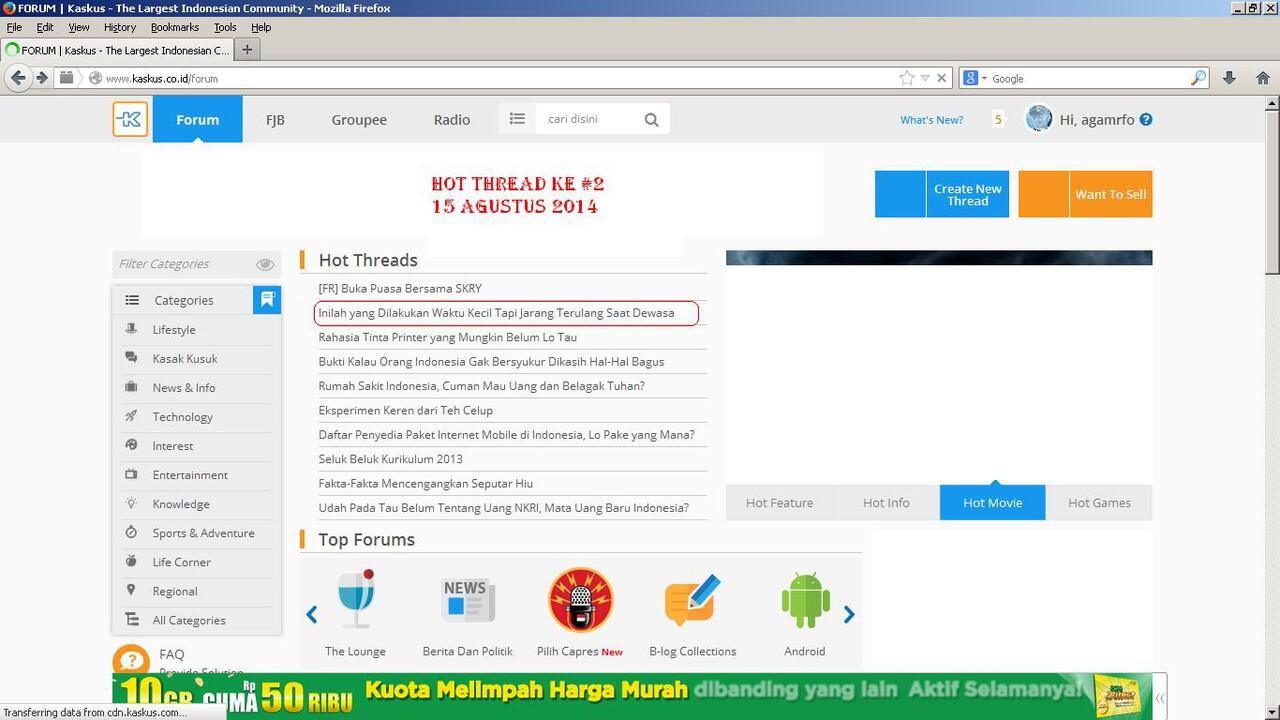
Task: Click the blue bookmark icon on the Categories header
Action: [267, 299]
